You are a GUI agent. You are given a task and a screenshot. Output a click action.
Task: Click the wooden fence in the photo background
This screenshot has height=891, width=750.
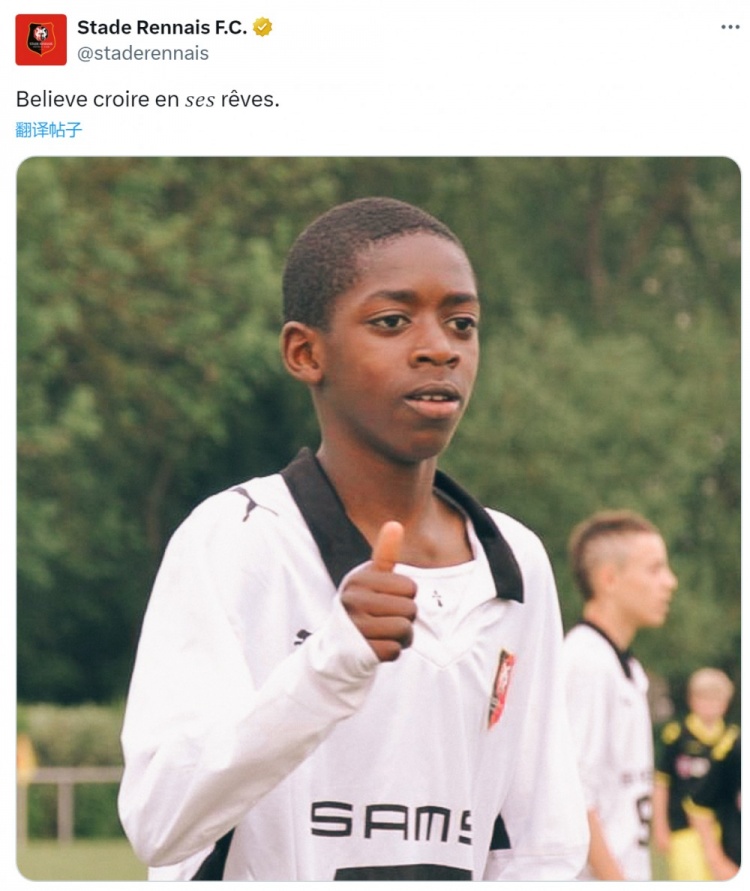tap(69, 801)
